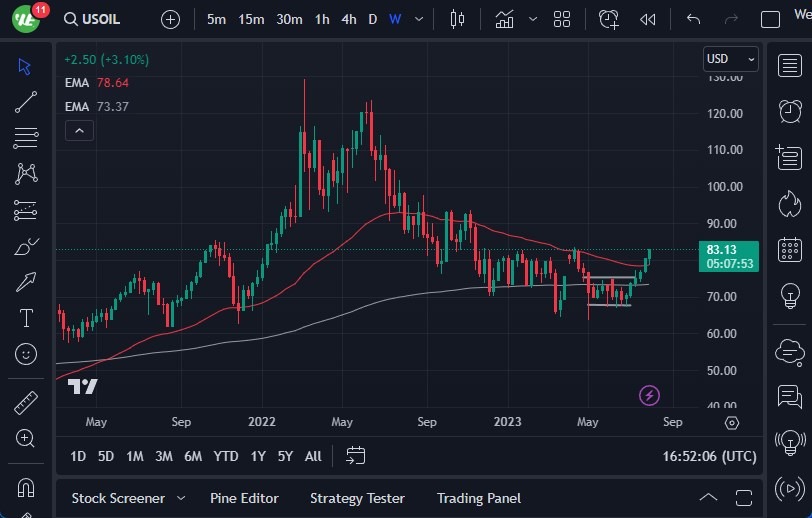
Task: Collapse the indicator legend chevron
Action: (79, 130)
